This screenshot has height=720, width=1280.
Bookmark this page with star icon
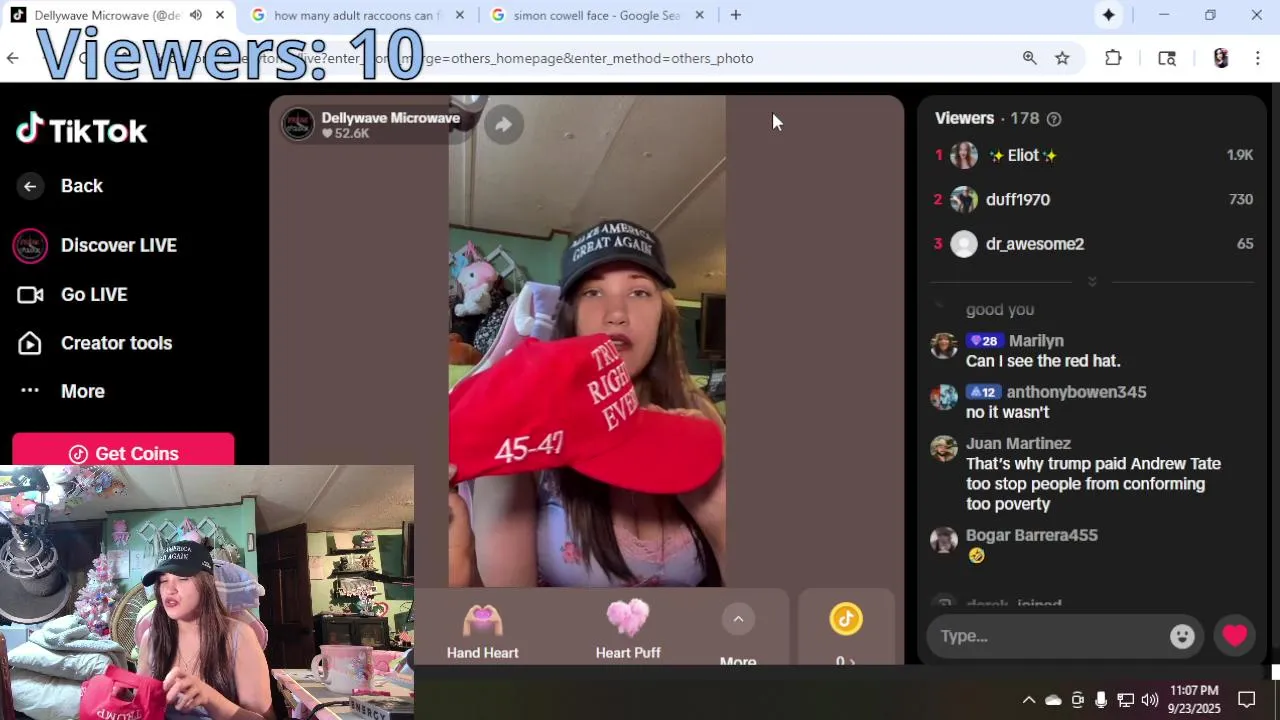pyautogui.click(x=1062, y=58)
